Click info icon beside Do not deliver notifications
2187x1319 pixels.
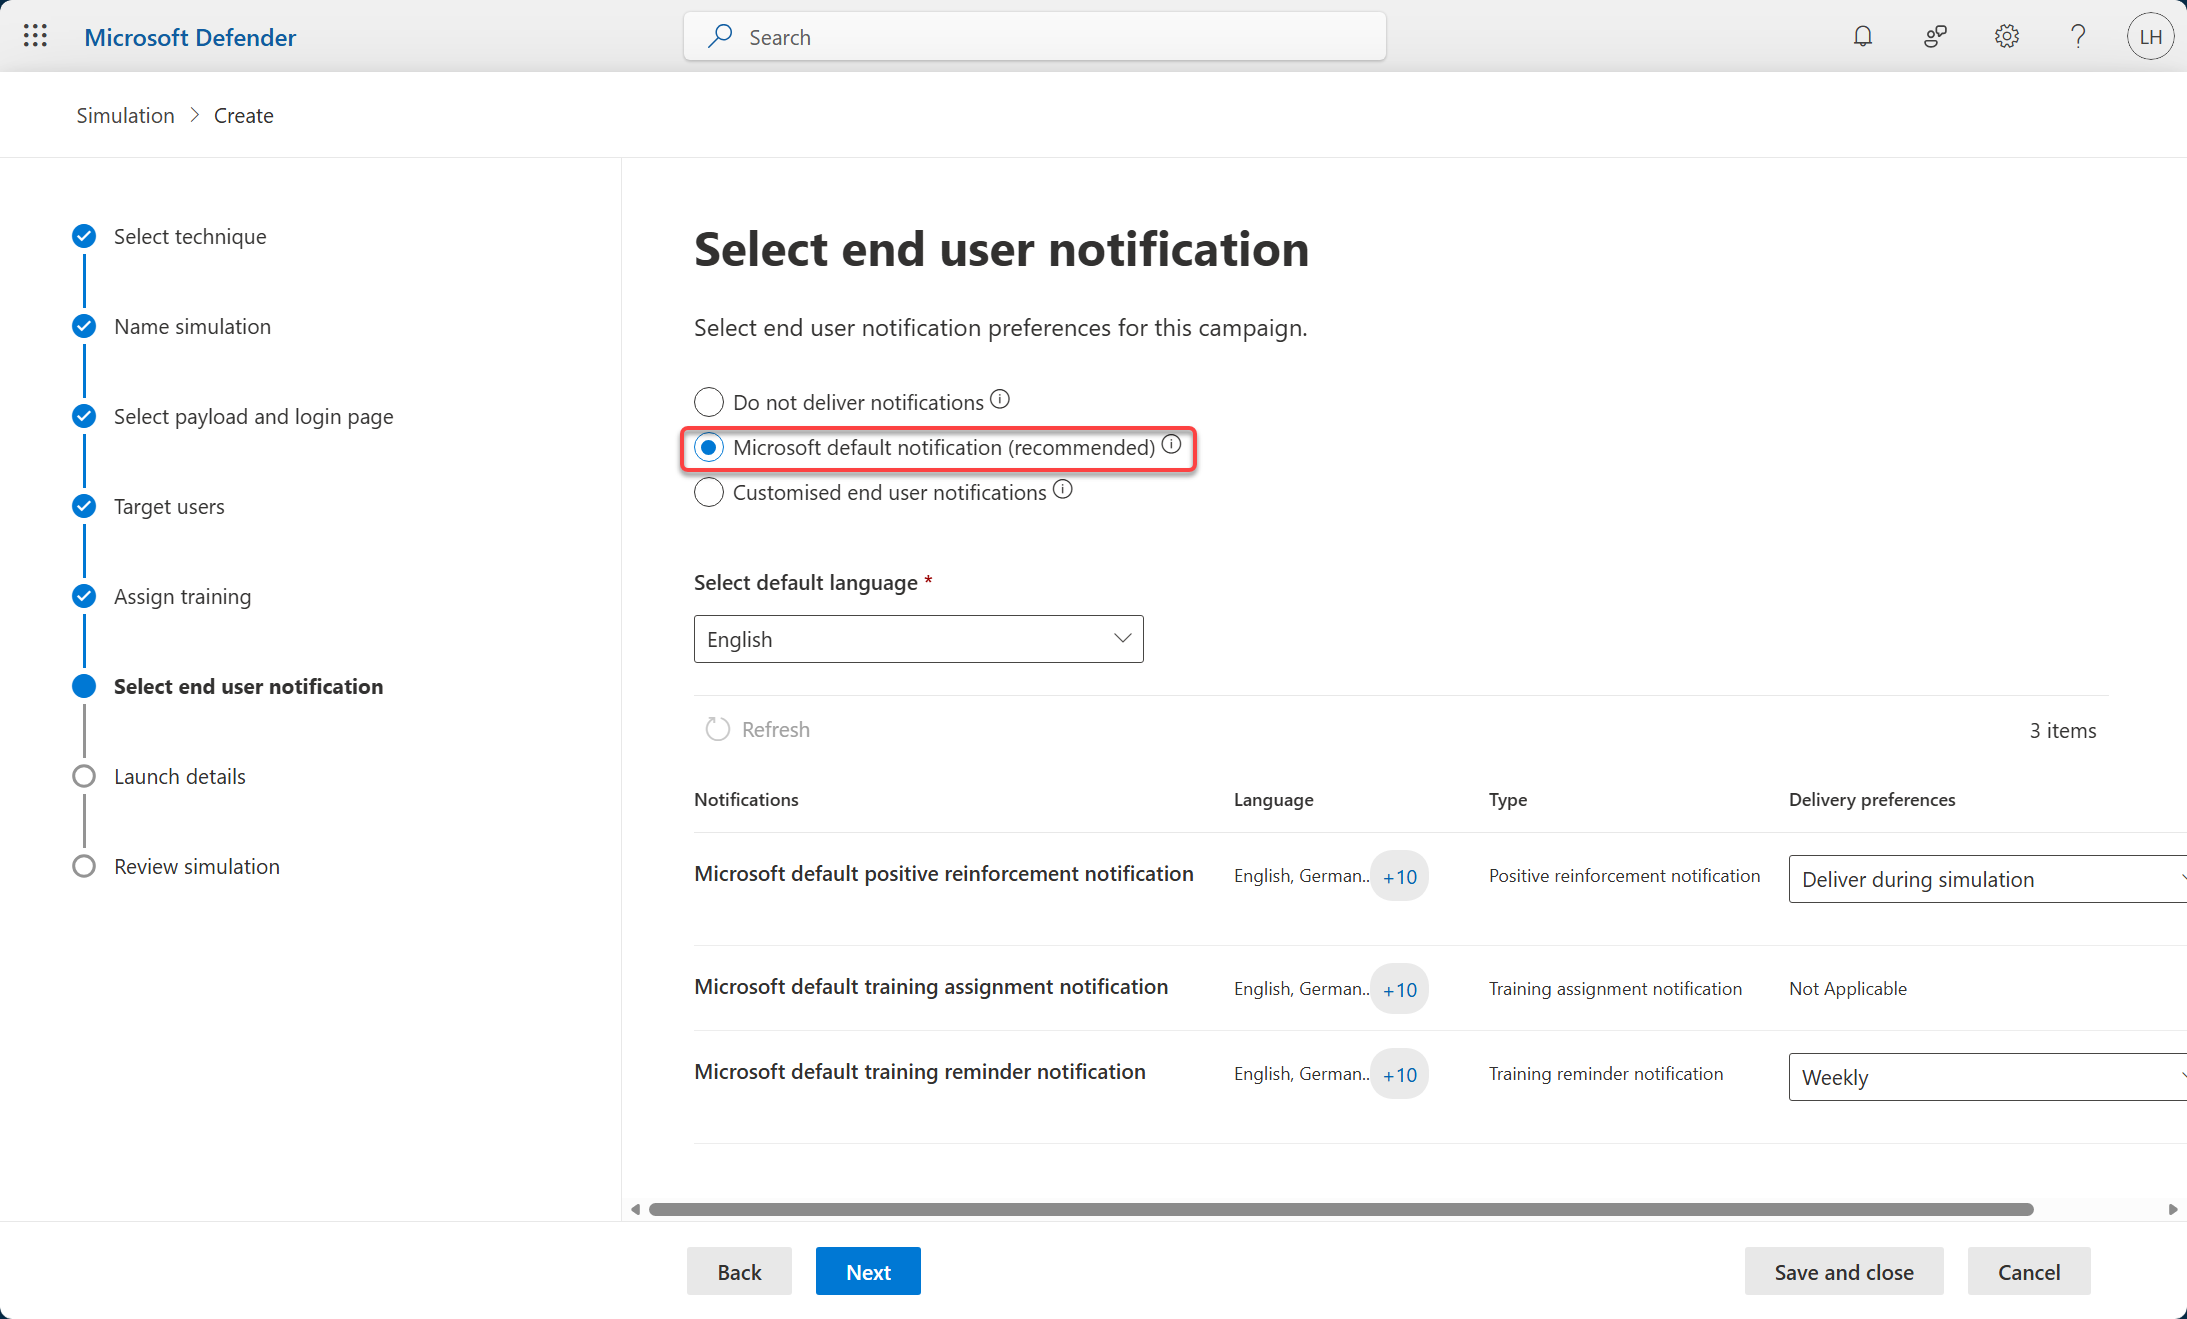point(1000,400)
